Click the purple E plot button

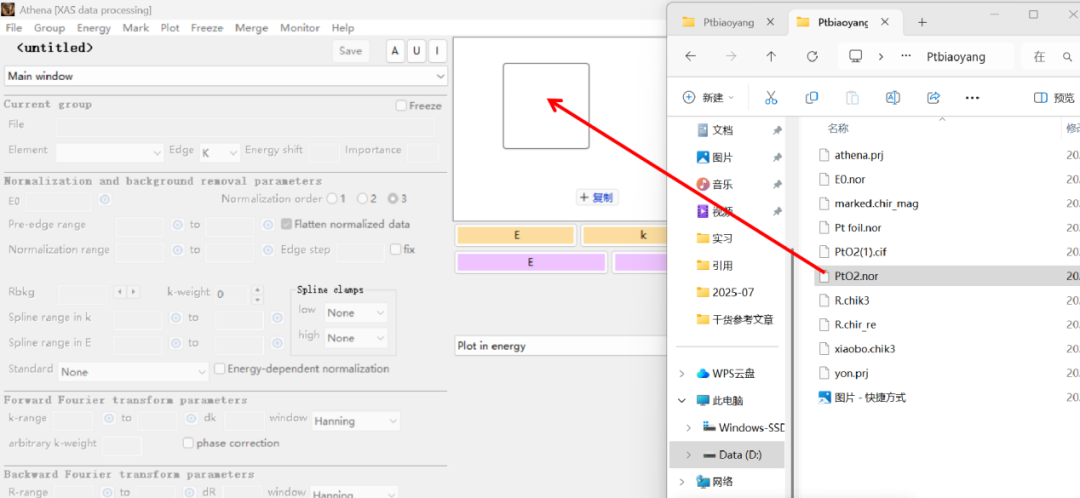(530, 262)
